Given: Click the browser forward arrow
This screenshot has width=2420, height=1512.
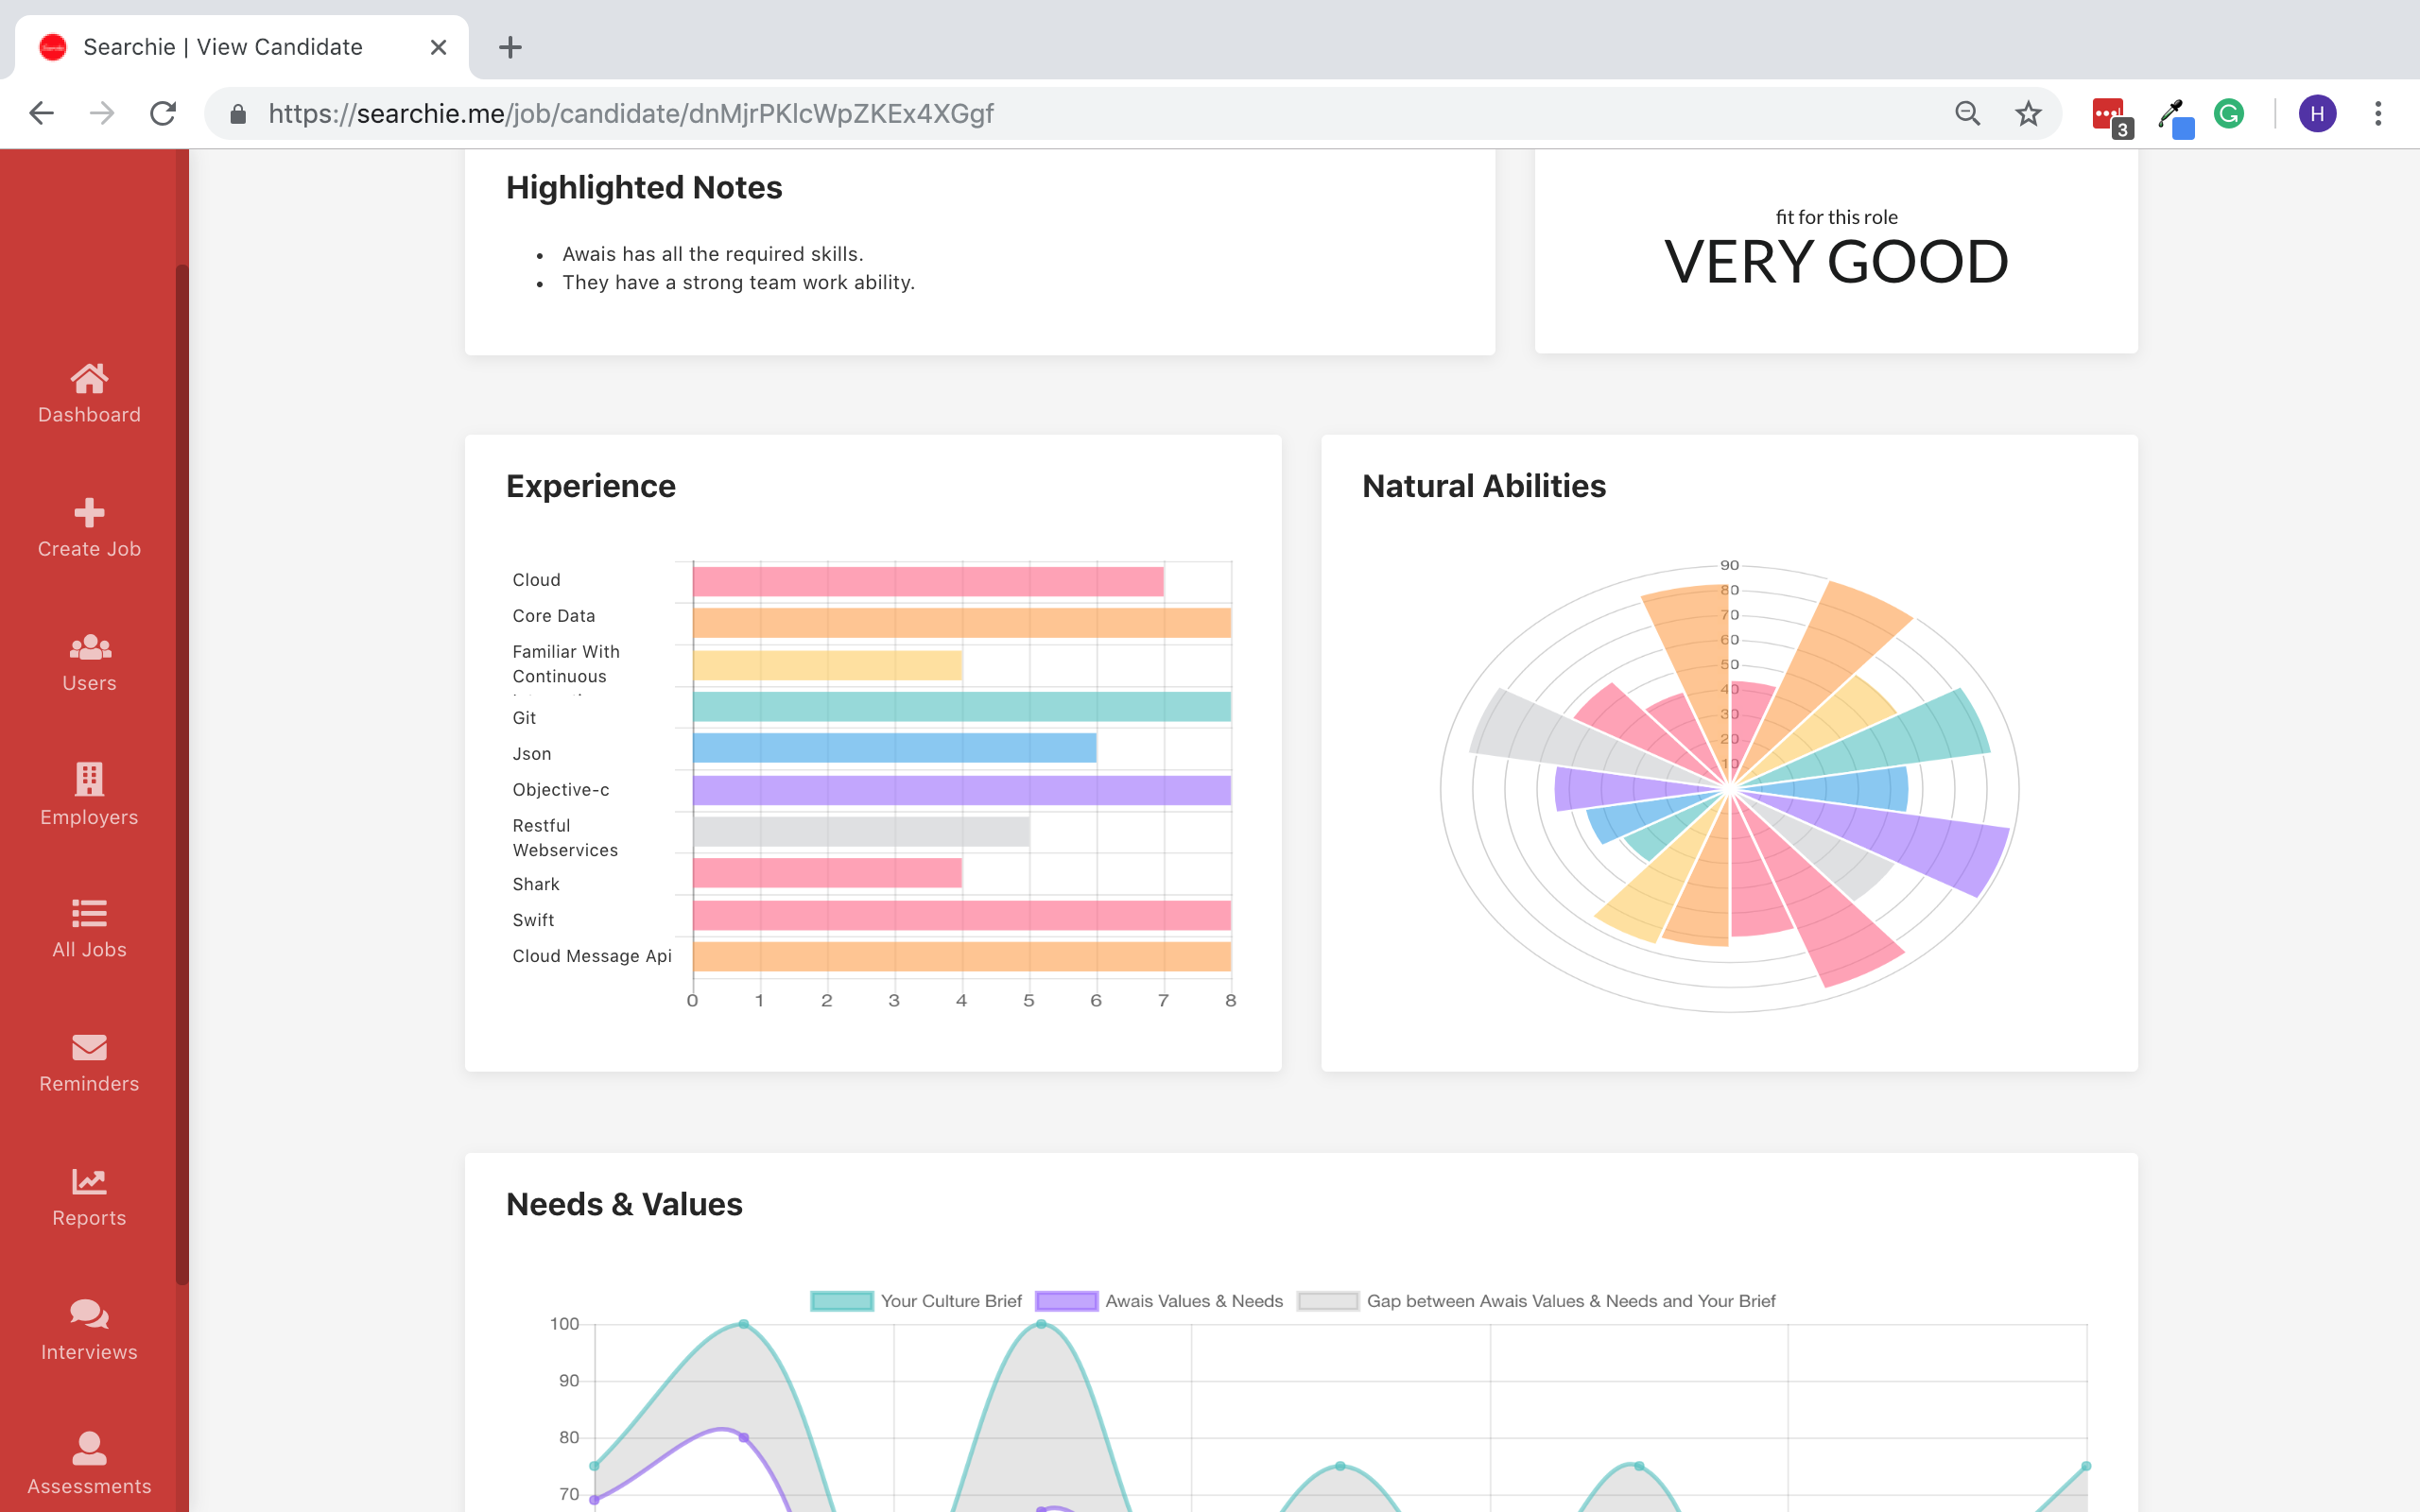Looking at the screenshot, I should [x=102, y=113].
